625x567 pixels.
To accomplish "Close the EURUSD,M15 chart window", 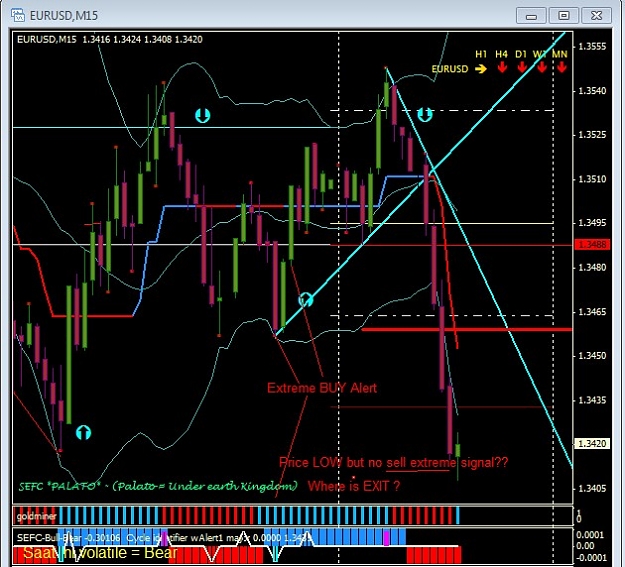I will [x=596, y=16].
